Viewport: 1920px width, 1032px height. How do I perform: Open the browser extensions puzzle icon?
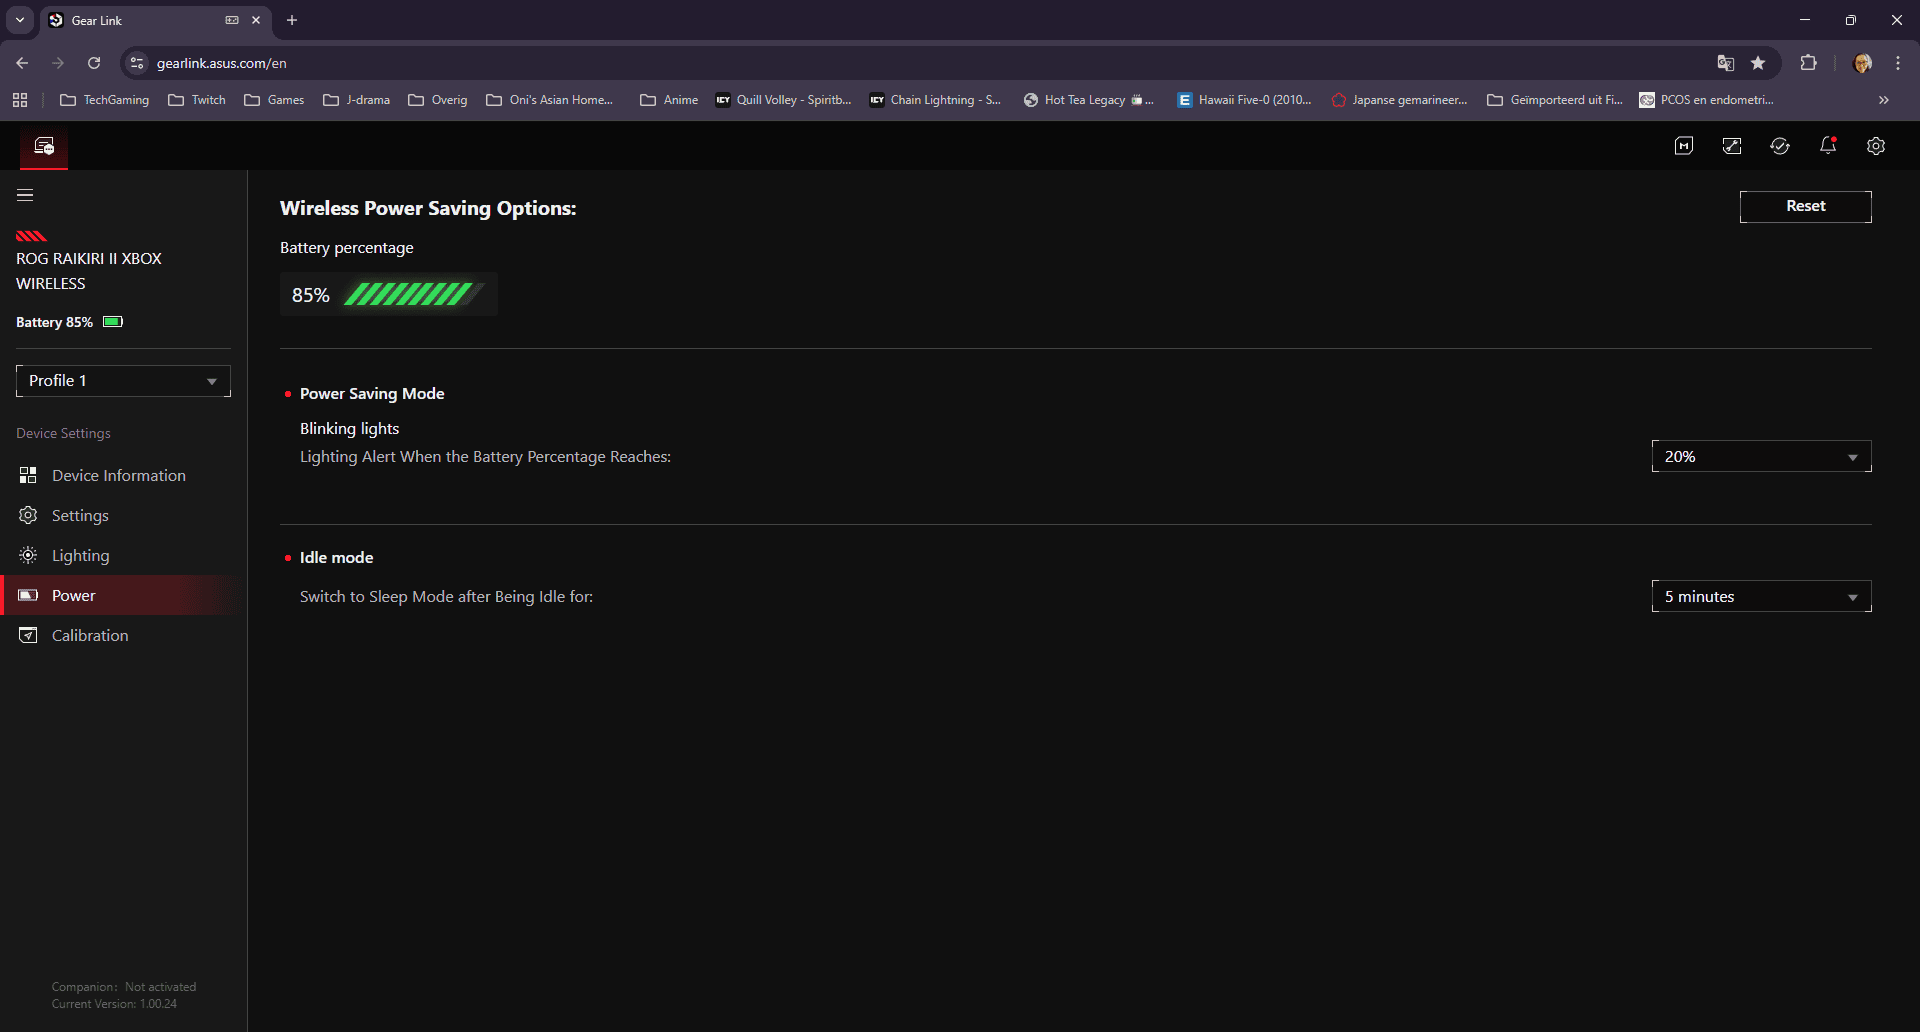1808,63
